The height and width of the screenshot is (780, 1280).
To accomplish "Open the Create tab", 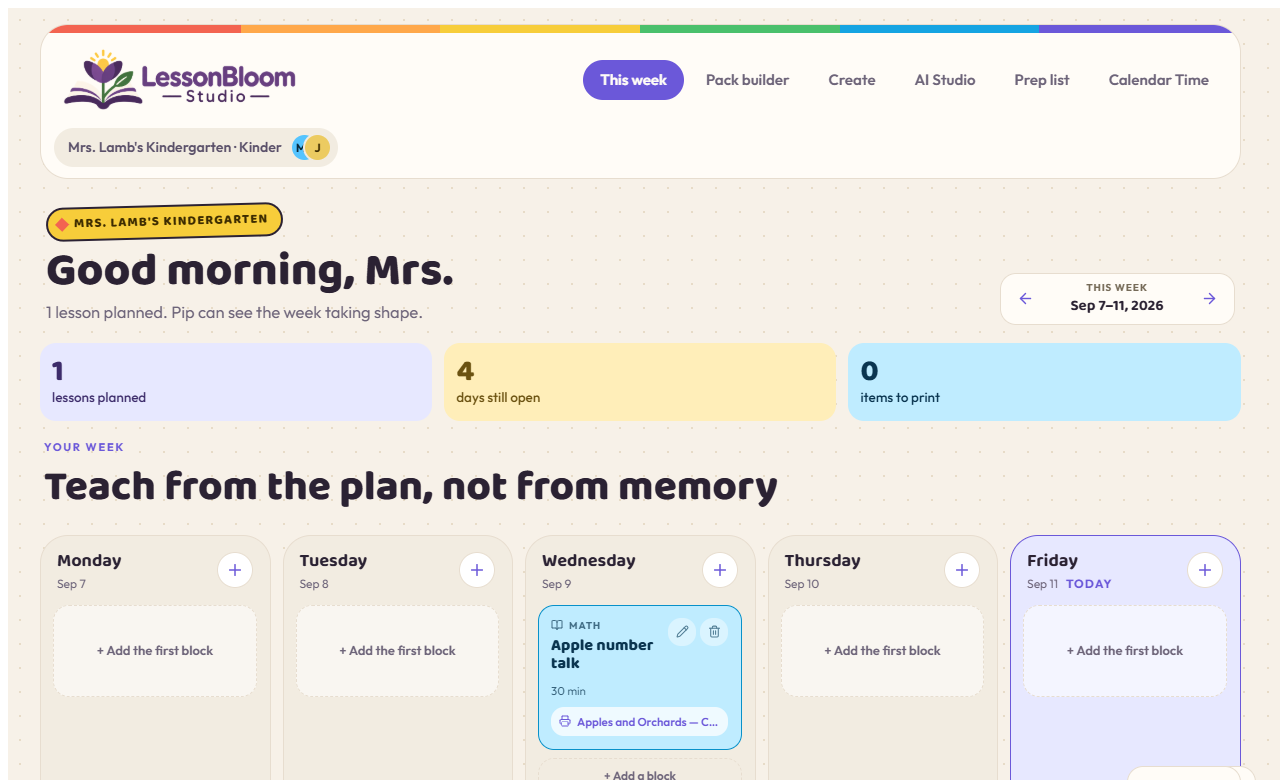I will (x=852, y=80).
